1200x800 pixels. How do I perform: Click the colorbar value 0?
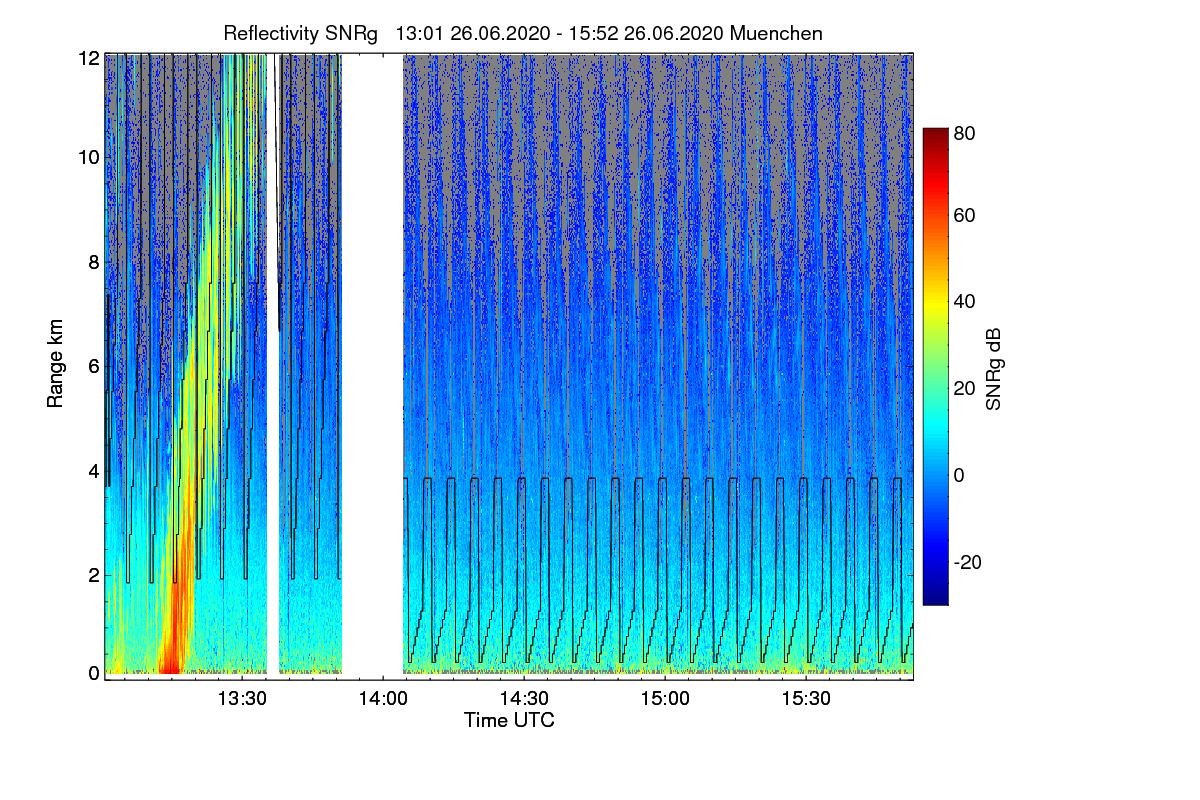pos(959,475)
